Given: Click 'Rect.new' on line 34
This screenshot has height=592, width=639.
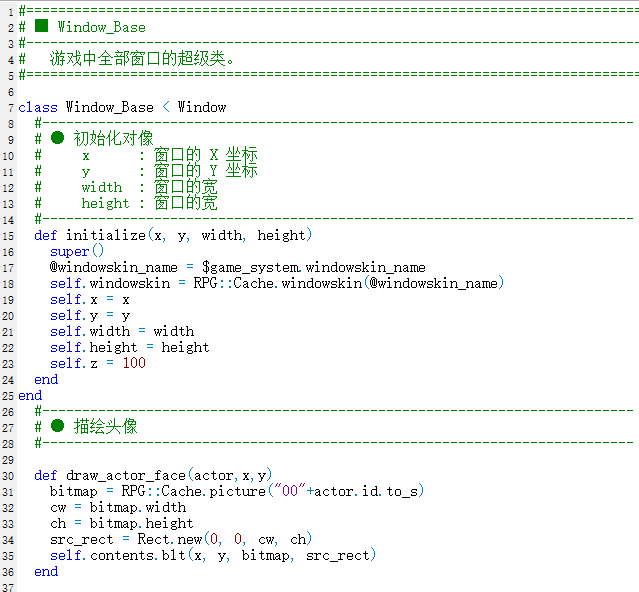Looking at the screenshot, I should point(170,539).
